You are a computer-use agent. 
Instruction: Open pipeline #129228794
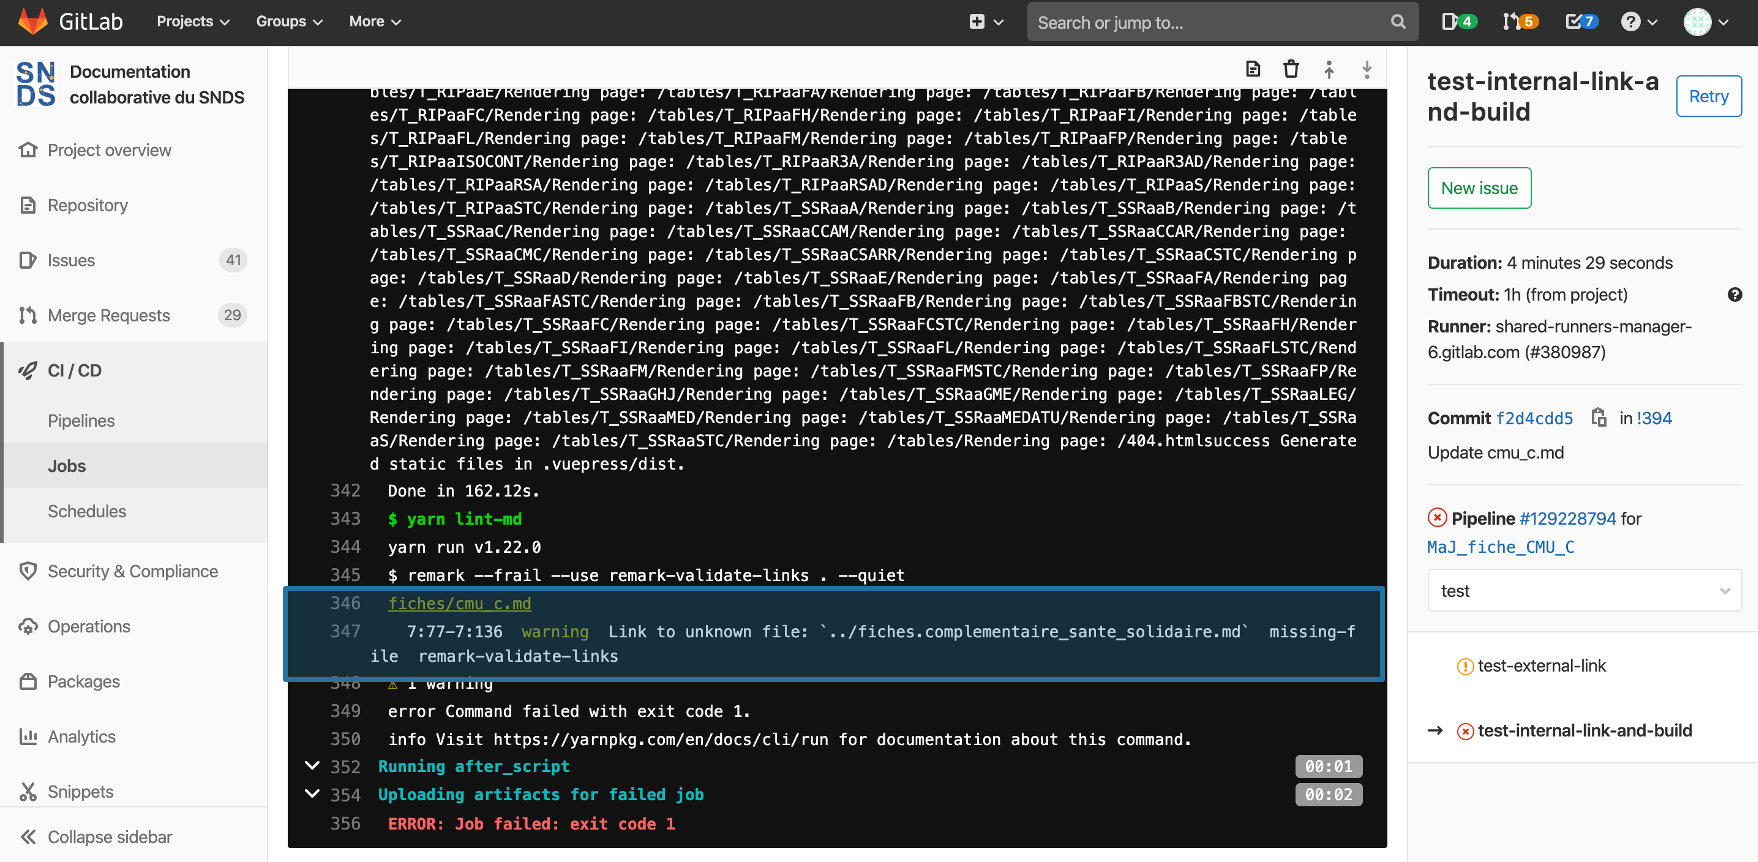coord(1567,518)
